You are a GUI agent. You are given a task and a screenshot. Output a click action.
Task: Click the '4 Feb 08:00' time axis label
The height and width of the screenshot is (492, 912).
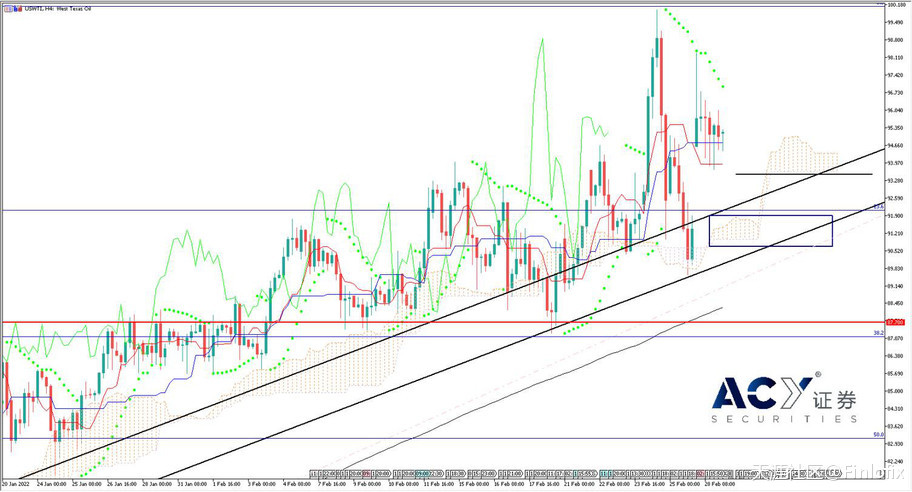(x=297, y=483)
